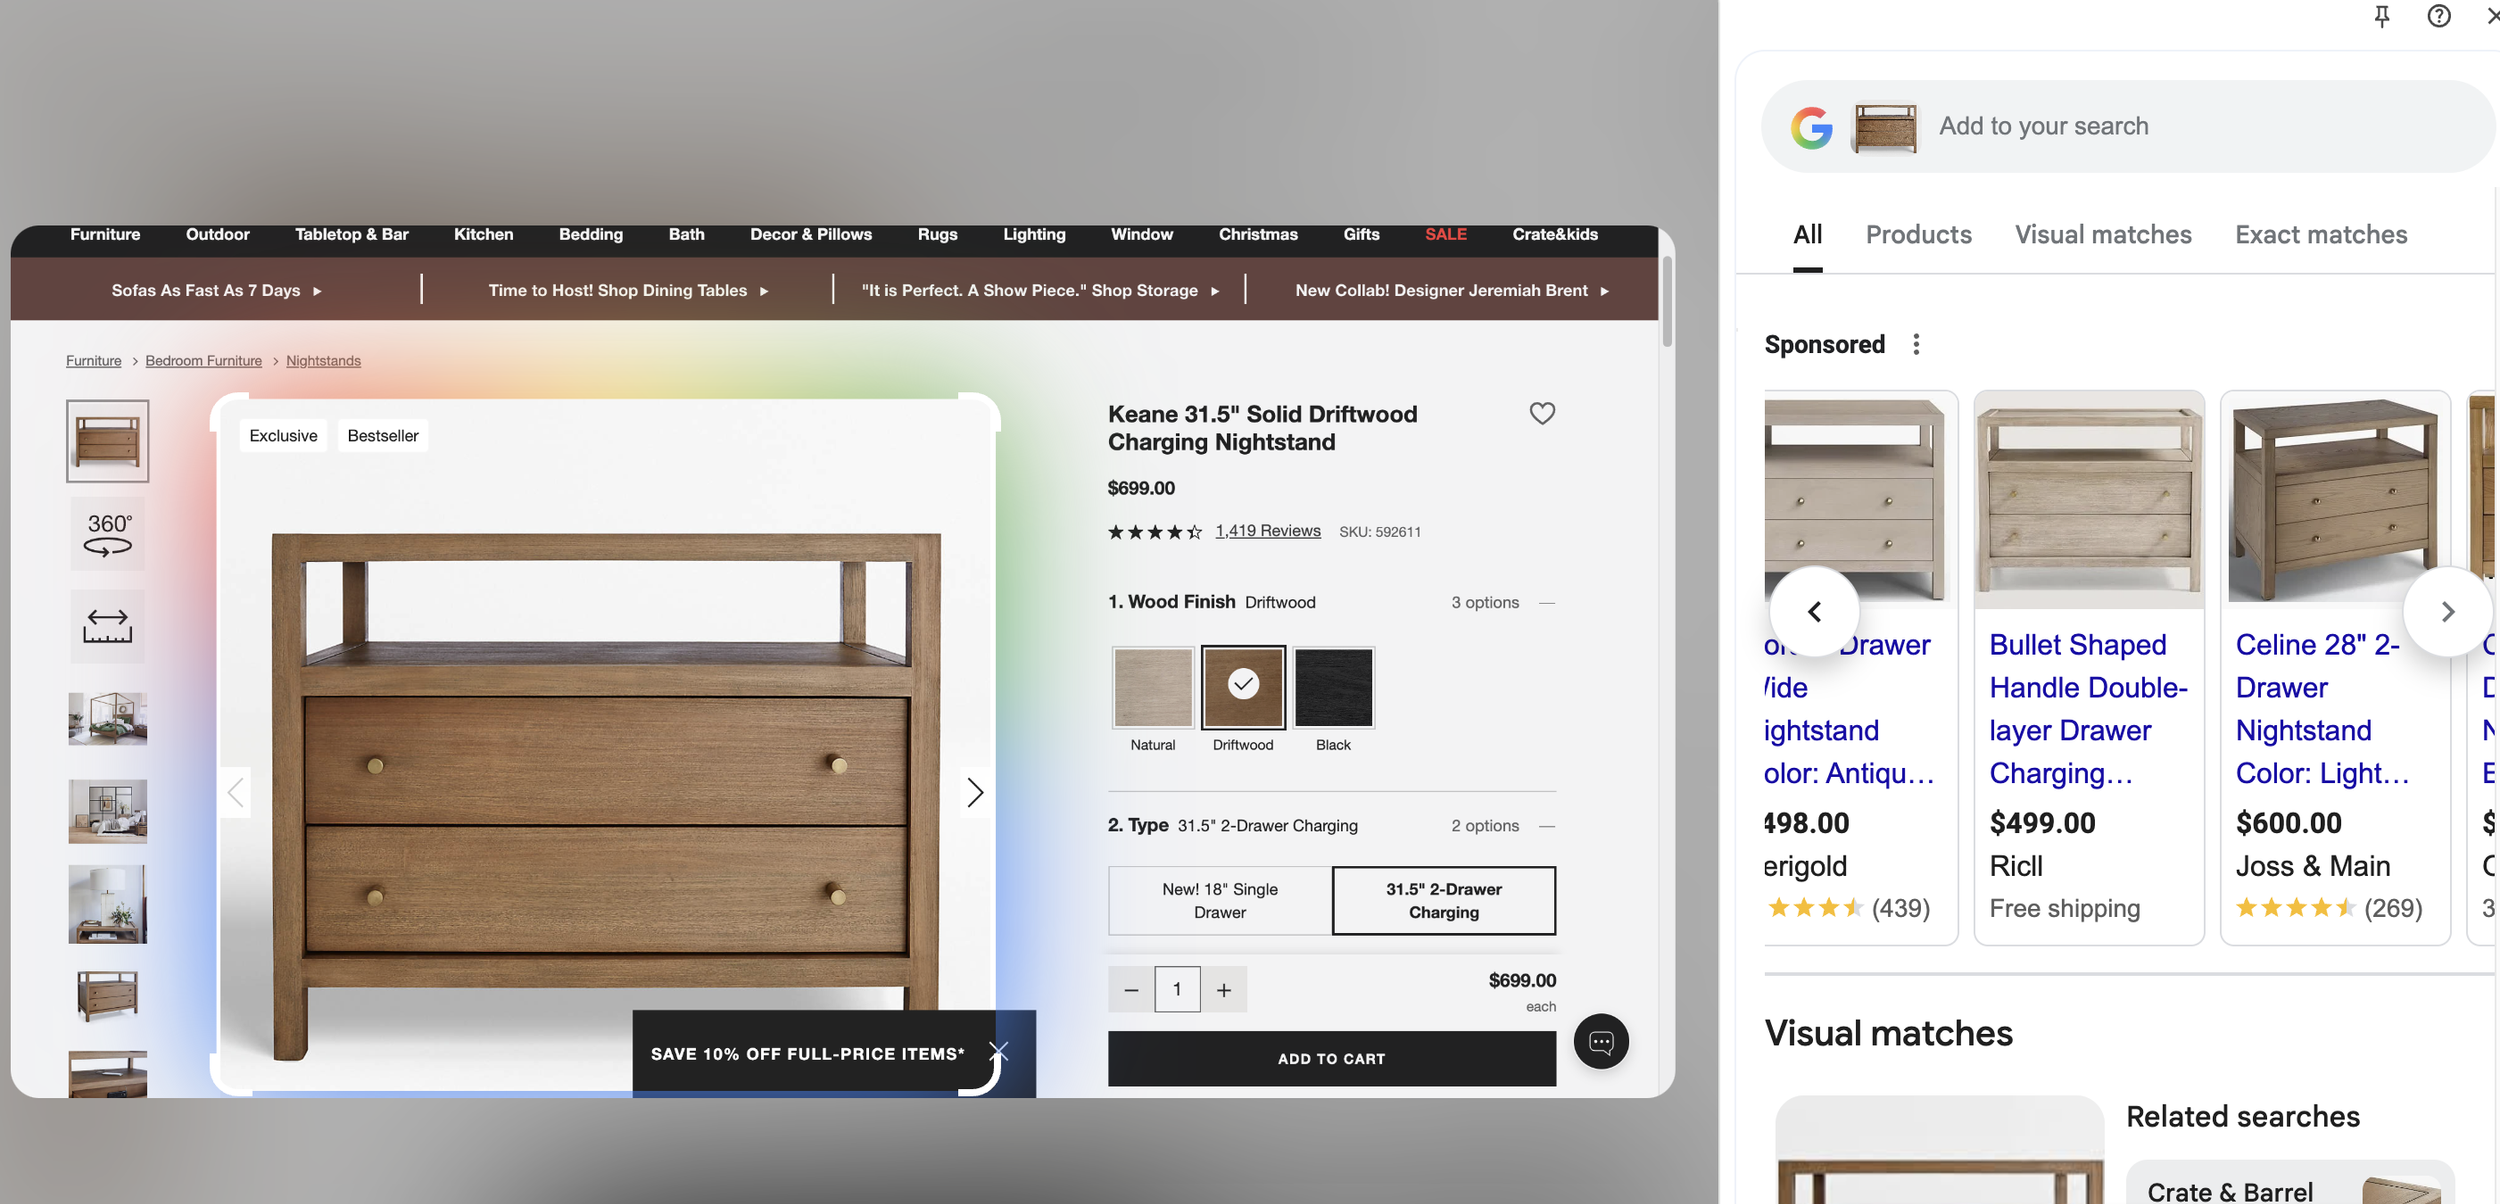Open the Lighting menu item
Image resolution: width=2500 pixels, height=1204 pixels.
[x=1034, y=234]
